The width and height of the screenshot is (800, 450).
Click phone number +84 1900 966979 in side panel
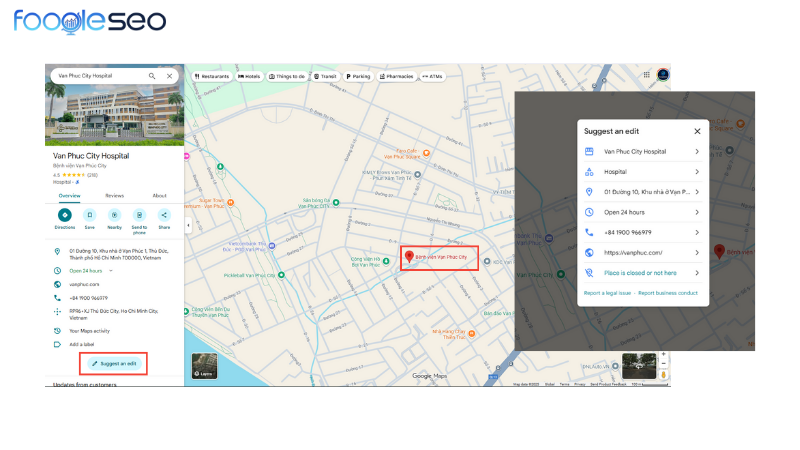pos(88,298)
